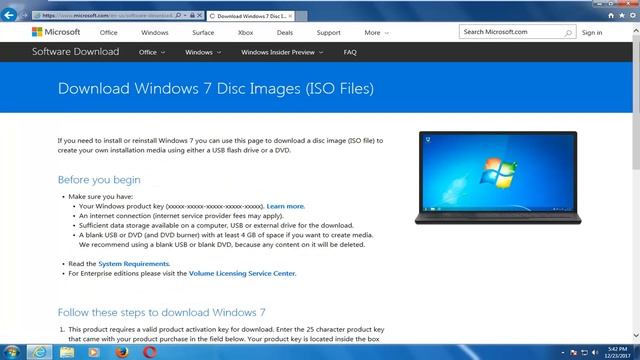
Task: Open the File Explorer folder taskbar icon
Action: tap(67, 352)
